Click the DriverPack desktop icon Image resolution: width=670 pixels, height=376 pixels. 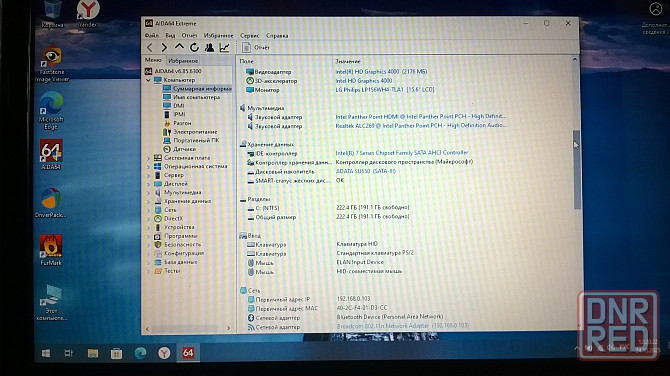(x=51, y=203)
